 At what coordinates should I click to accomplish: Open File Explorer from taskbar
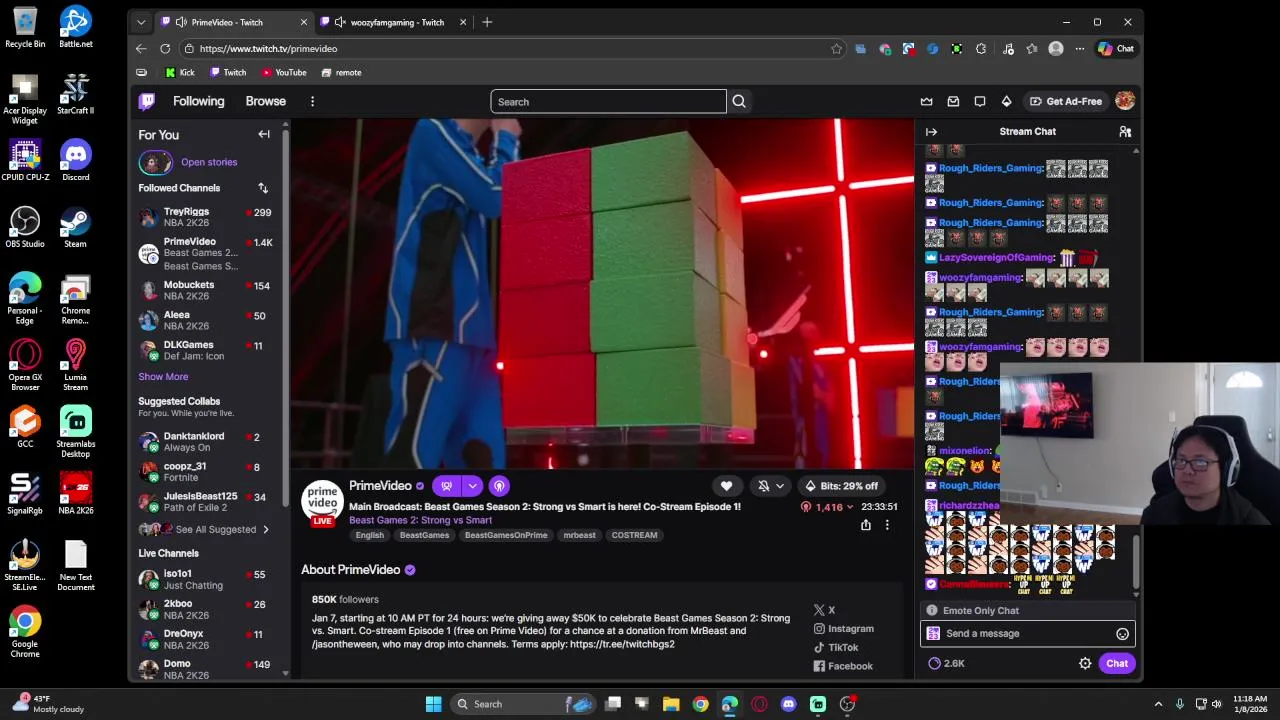pyautogui.click(x=671, y=704)
